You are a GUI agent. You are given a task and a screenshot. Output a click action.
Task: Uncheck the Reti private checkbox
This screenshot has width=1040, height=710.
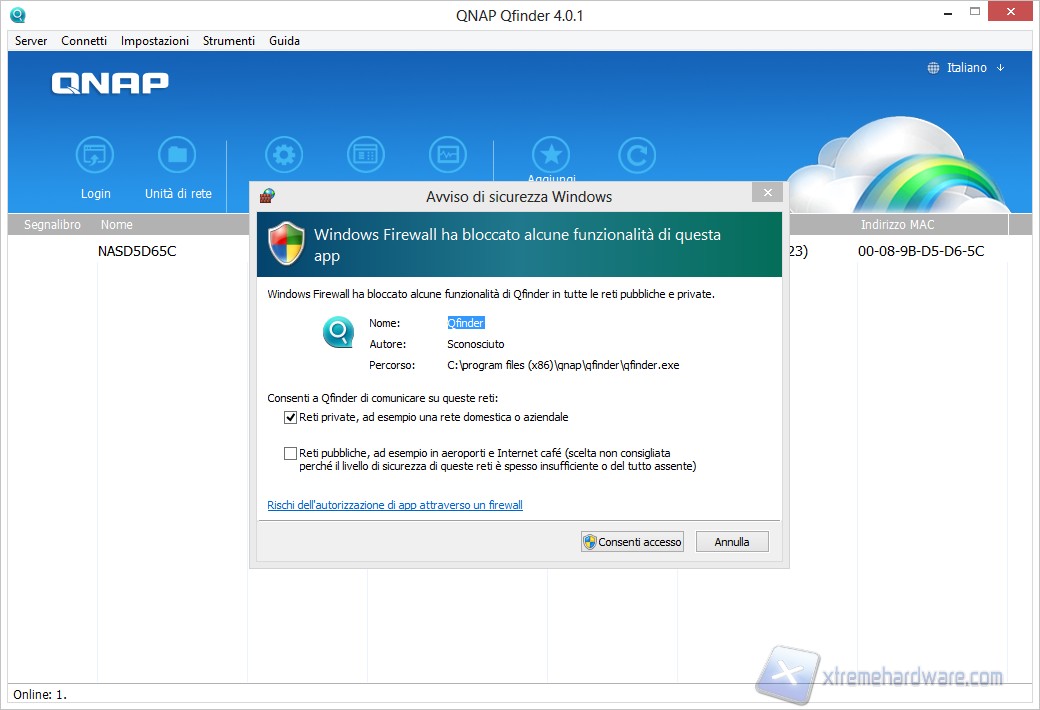(291, 417)
